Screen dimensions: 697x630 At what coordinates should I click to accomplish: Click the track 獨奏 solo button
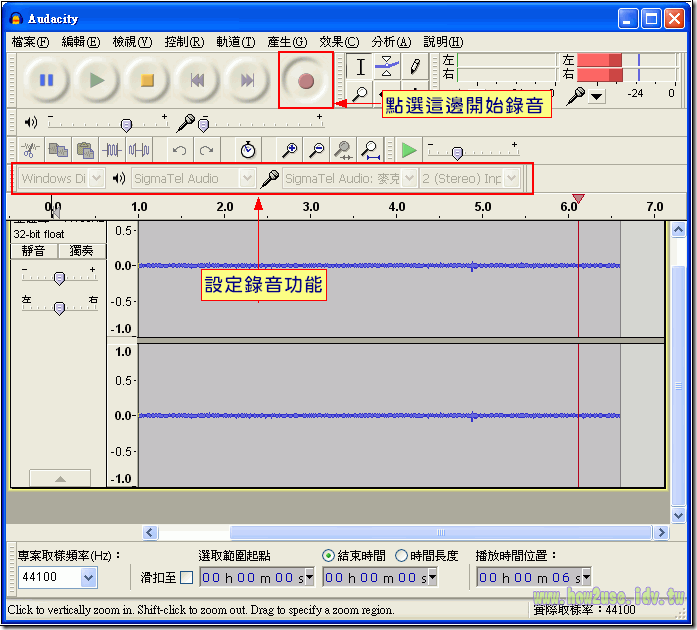pos(80,251)
